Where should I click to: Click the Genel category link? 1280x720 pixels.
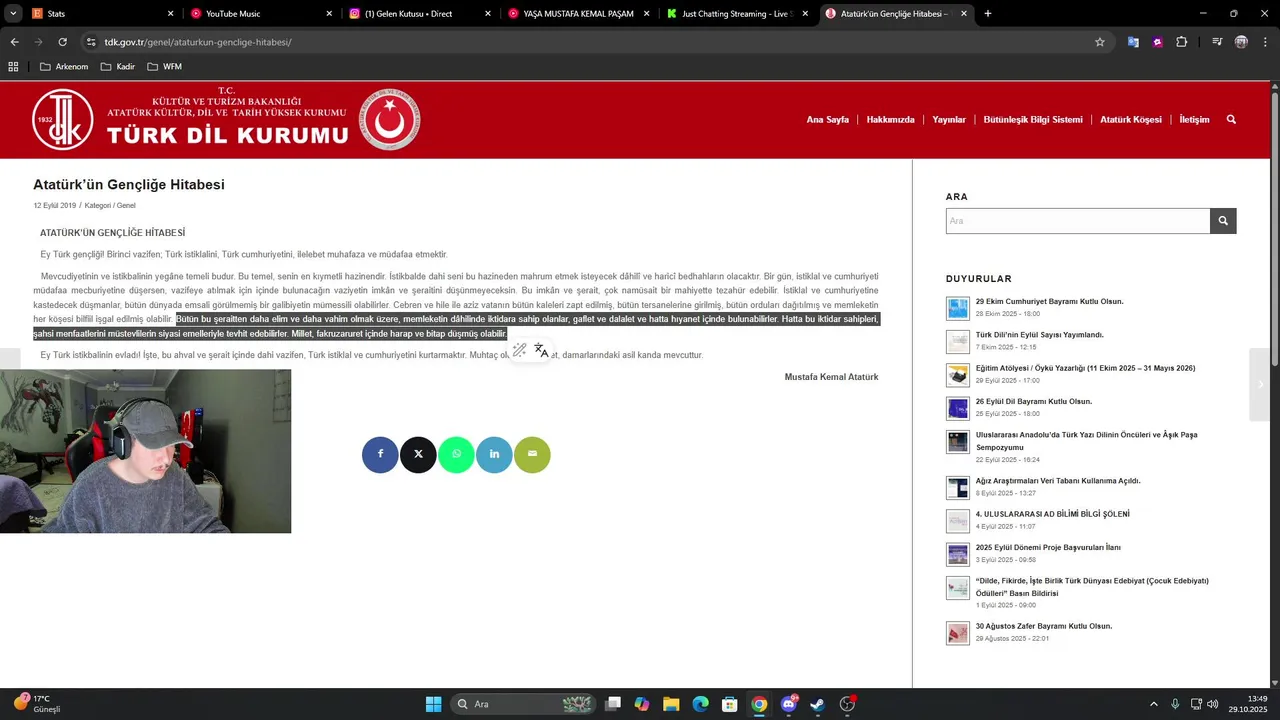click(x=126, y=206)
